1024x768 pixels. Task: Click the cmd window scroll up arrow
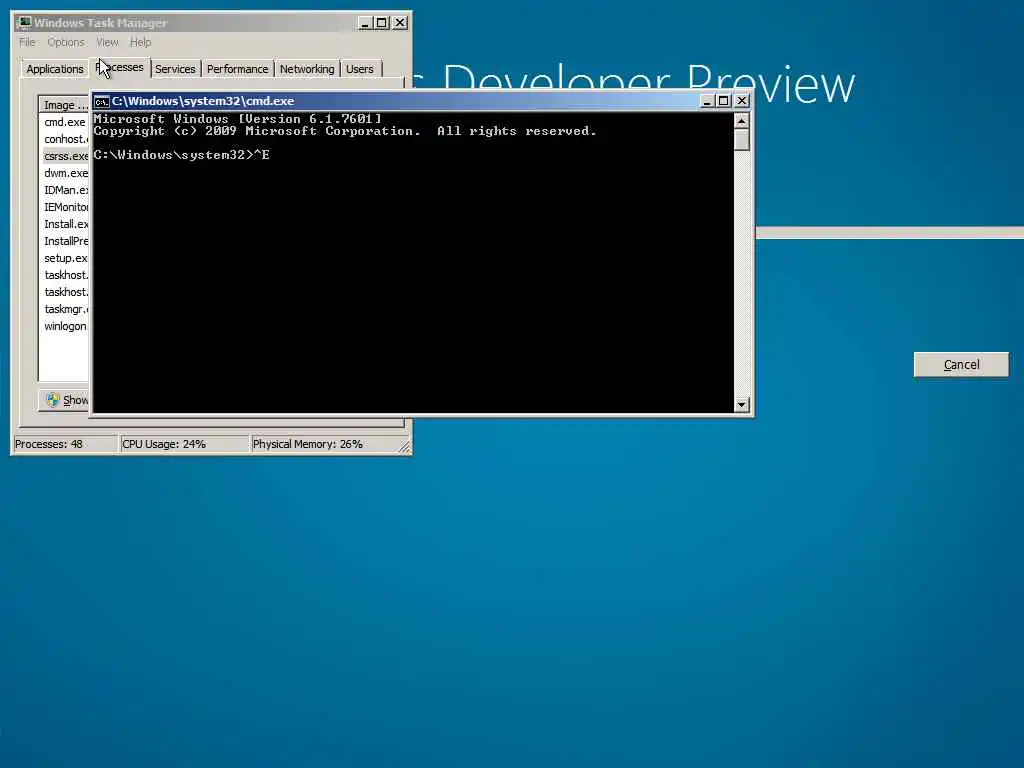[741, 121]
